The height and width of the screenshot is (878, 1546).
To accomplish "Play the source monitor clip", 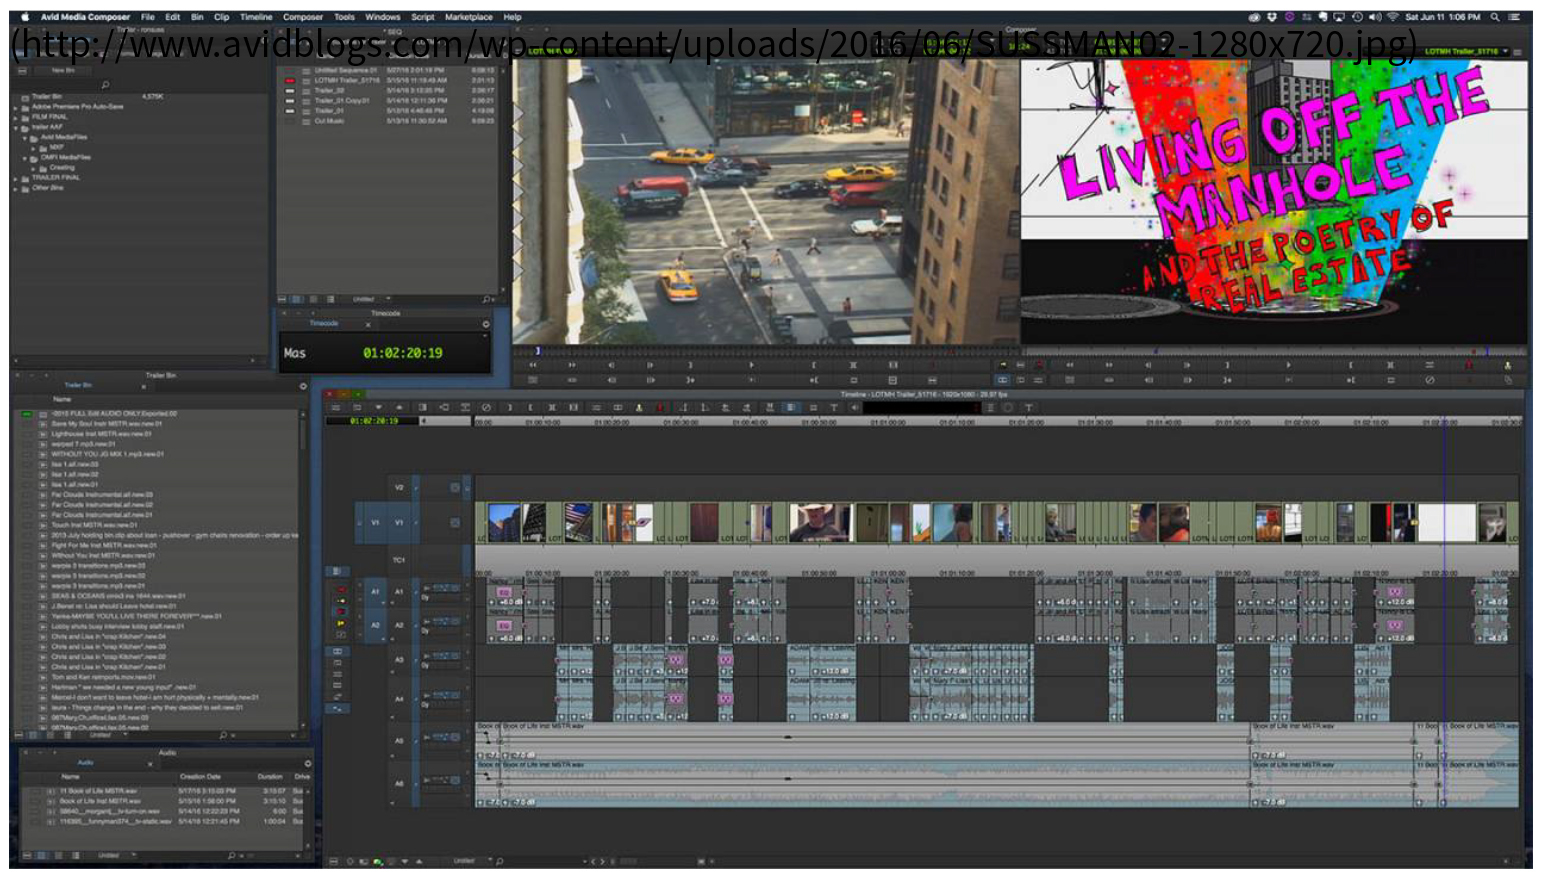I will (x=751, y=366).
